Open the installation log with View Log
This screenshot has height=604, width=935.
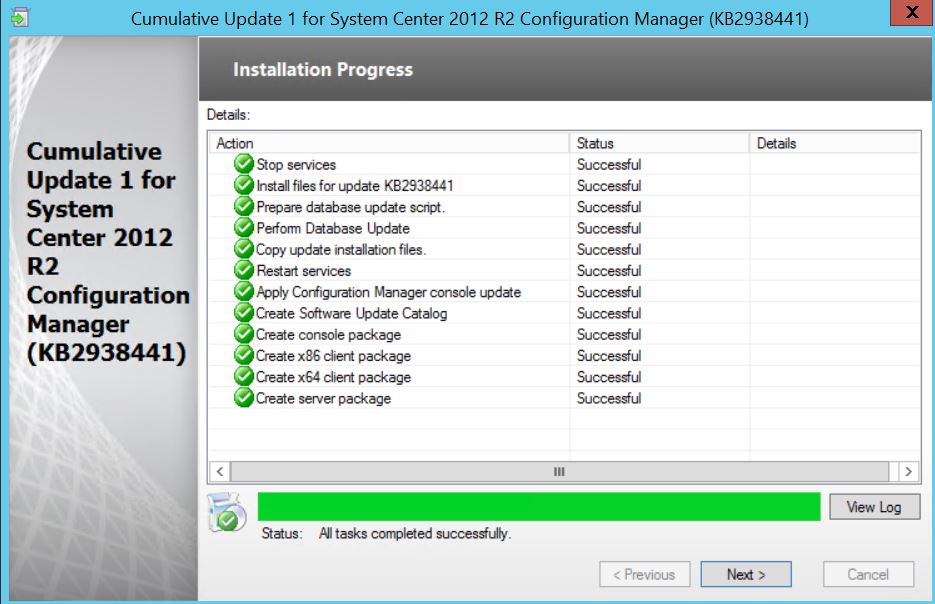pyautogui.click(x=874, y=507)
